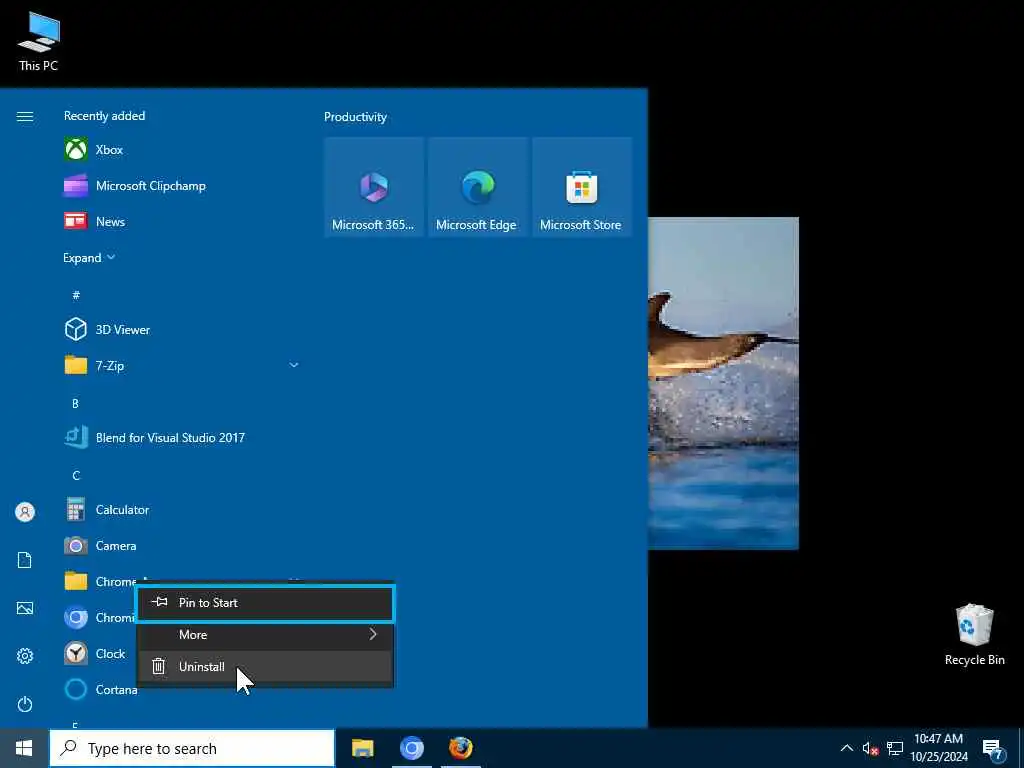Click the taskbar search box
The width and height of the screenshot is (1024, 768).
coord(193,748)
